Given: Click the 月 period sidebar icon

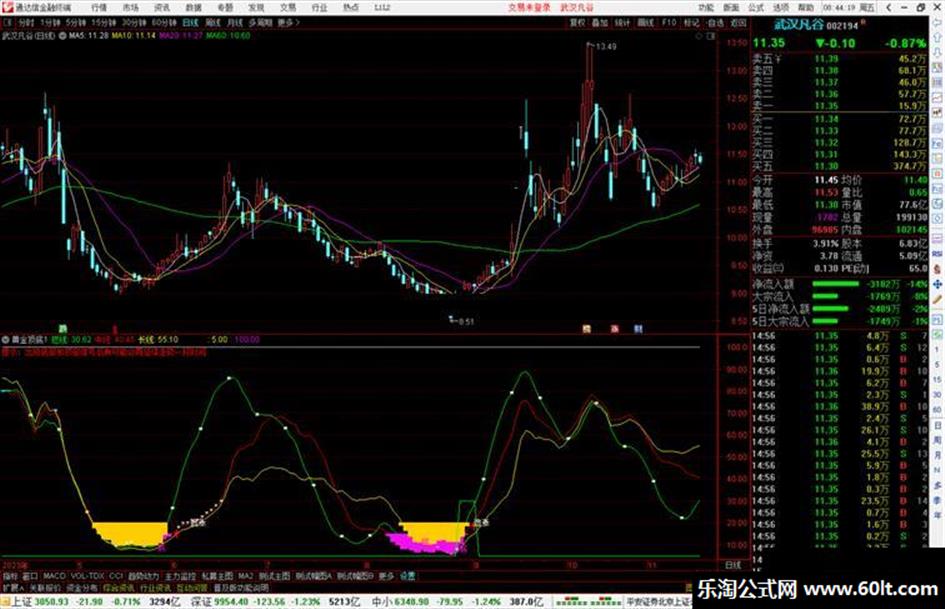Looking at the screenshot, I should click(x=938, y=456).
